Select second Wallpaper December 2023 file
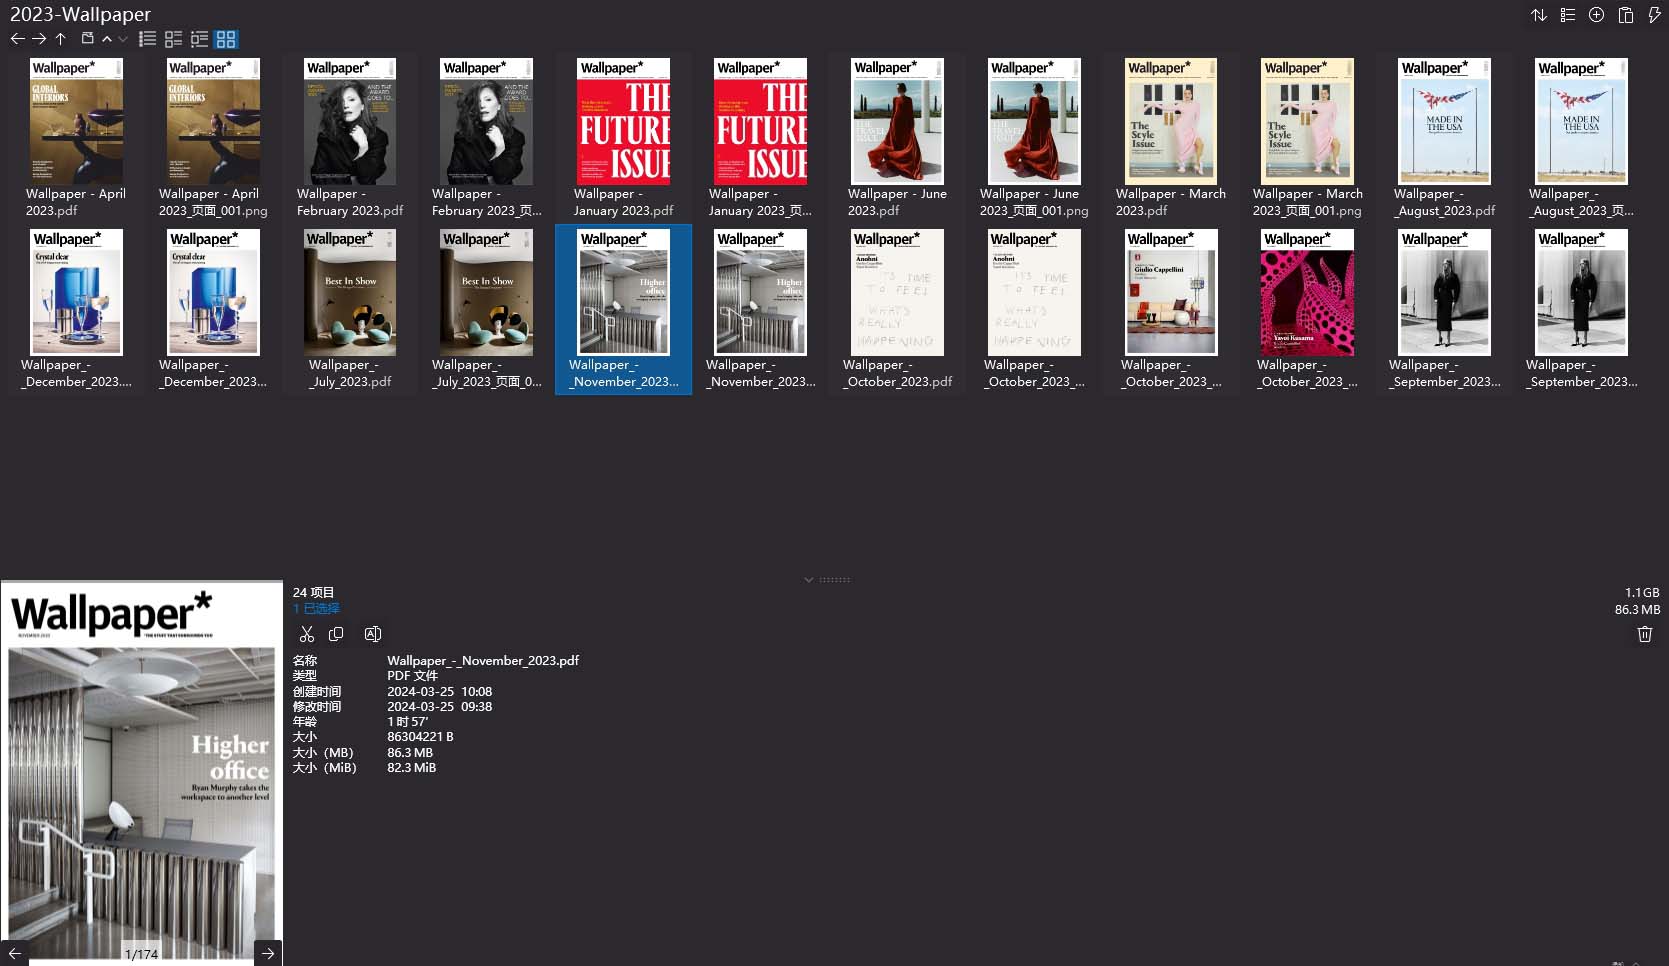Image resolution: width=1669 pixels, height=966 pixels. [213, 309]
